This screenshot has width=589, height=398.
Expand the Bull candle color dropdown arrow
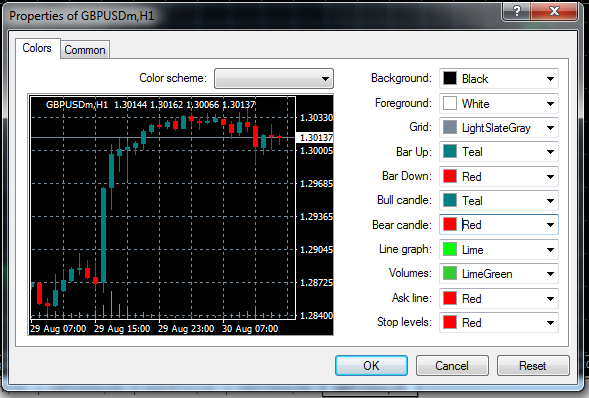click(x=550, y=201)
